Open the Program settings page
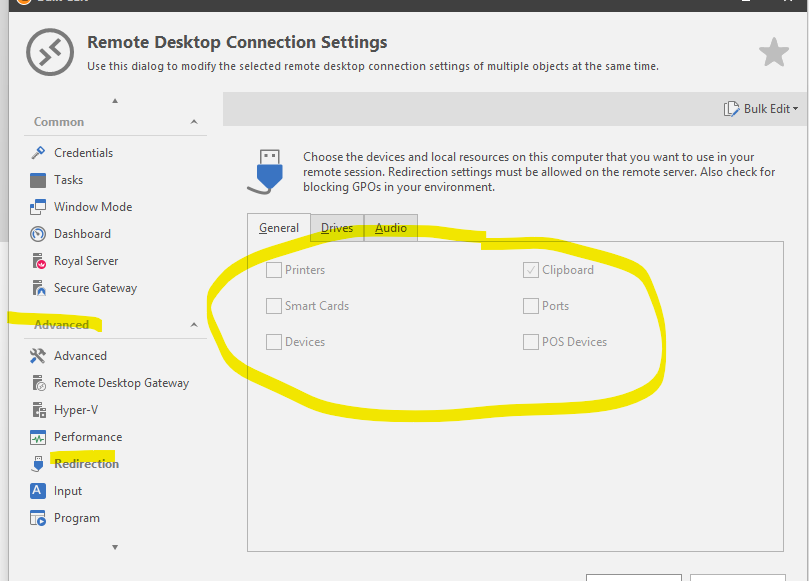The image size is (809, 581). click(77, 518)
